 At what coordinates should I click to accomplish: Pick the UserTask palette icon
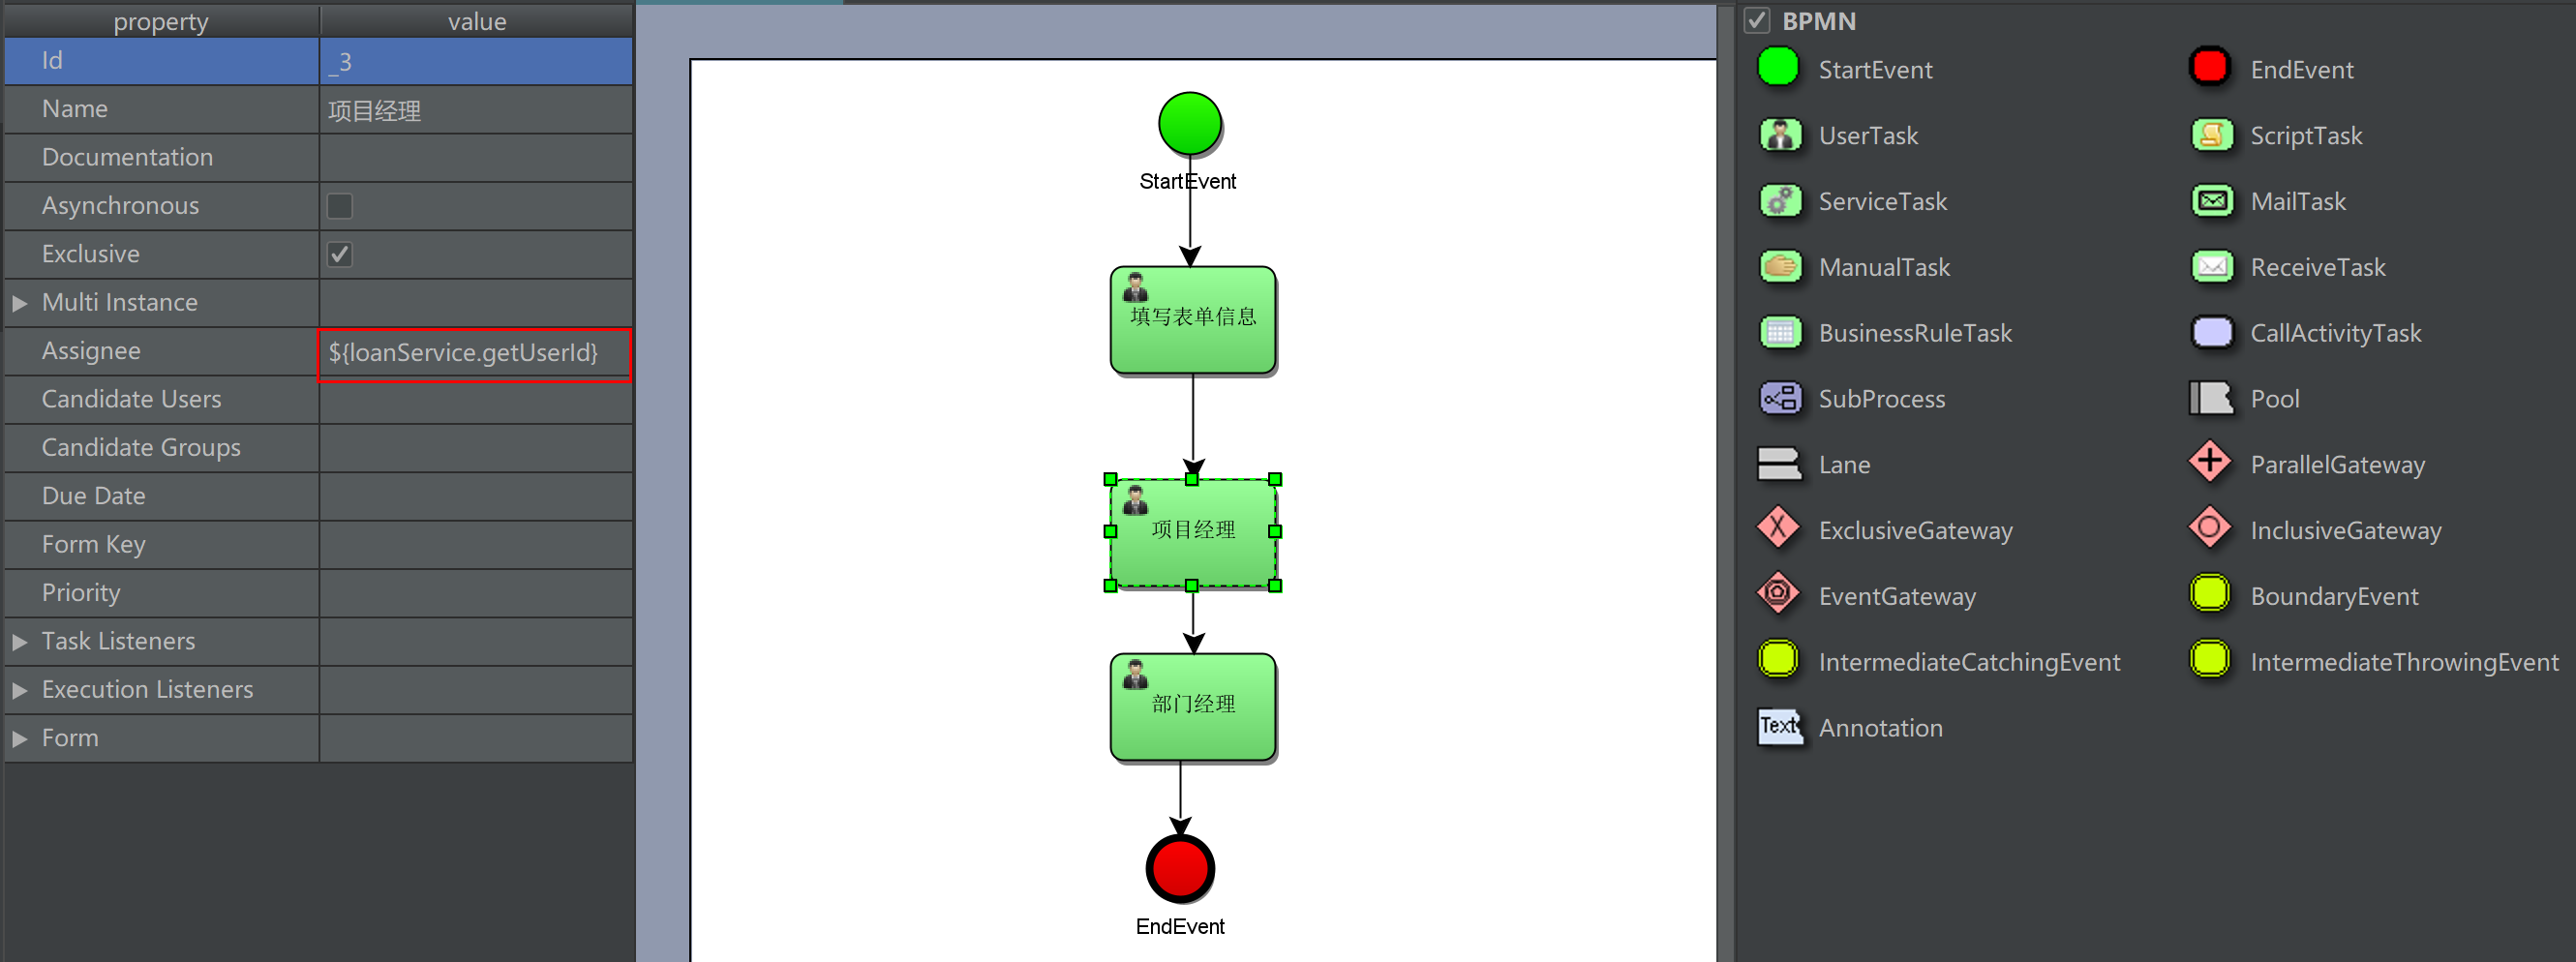(x=1780, y=135)
